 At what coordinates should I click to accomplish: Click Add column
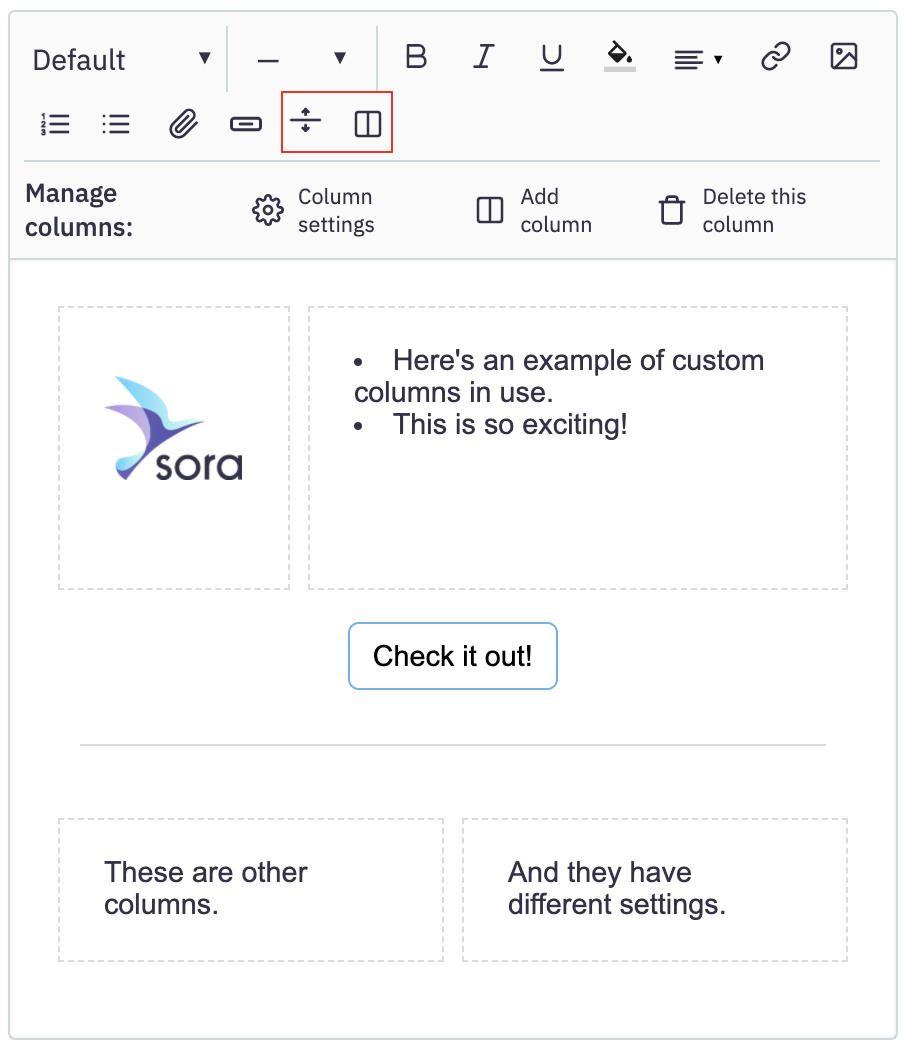pyautogui.click(x=534, y=210)
